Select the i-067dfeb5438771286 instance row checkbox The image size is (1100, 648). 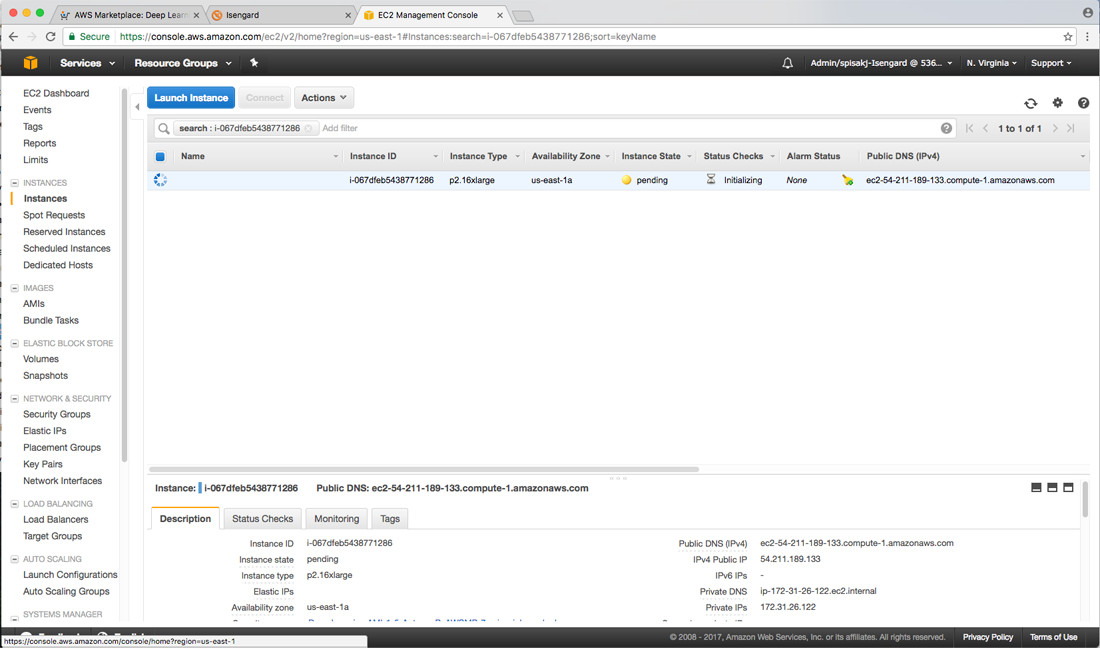[160, 180]
